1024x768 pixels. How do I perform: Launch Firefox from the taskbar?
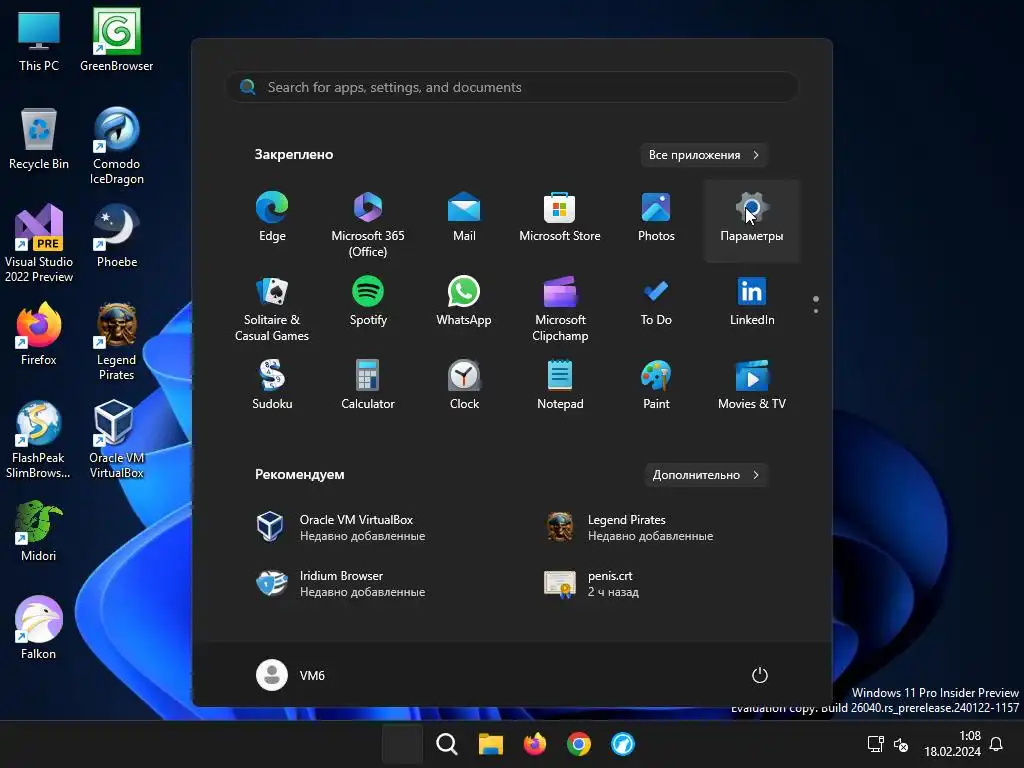pos(535,744)
